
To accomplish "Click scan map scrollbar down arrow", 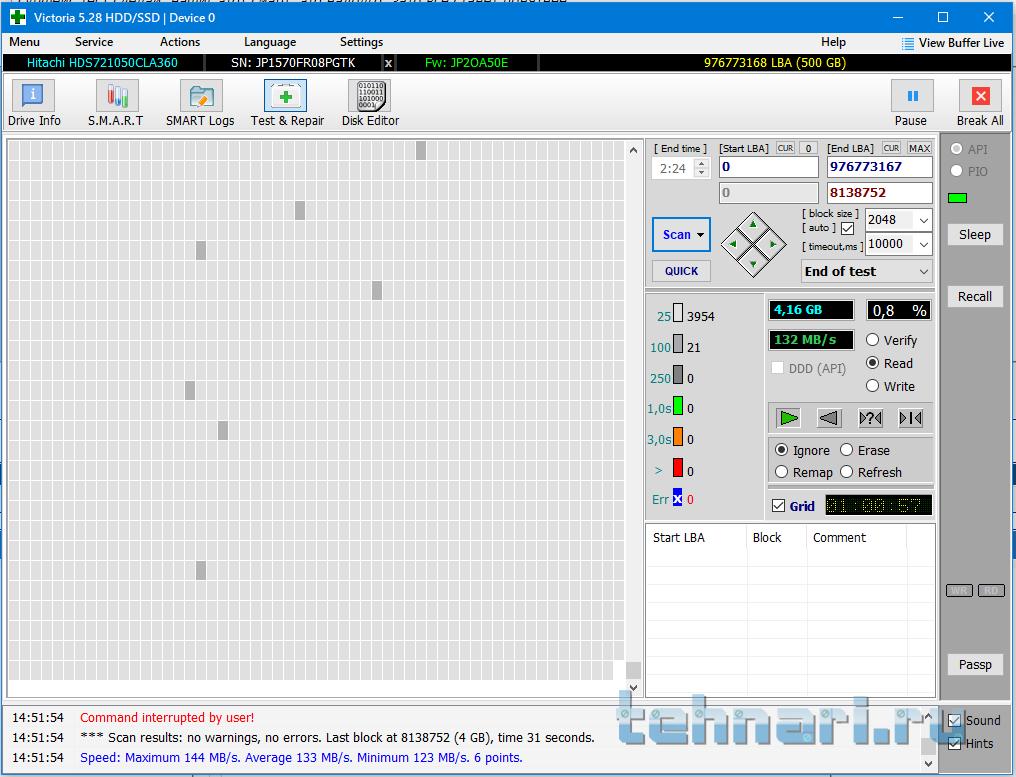I will [x=634, y=688].
